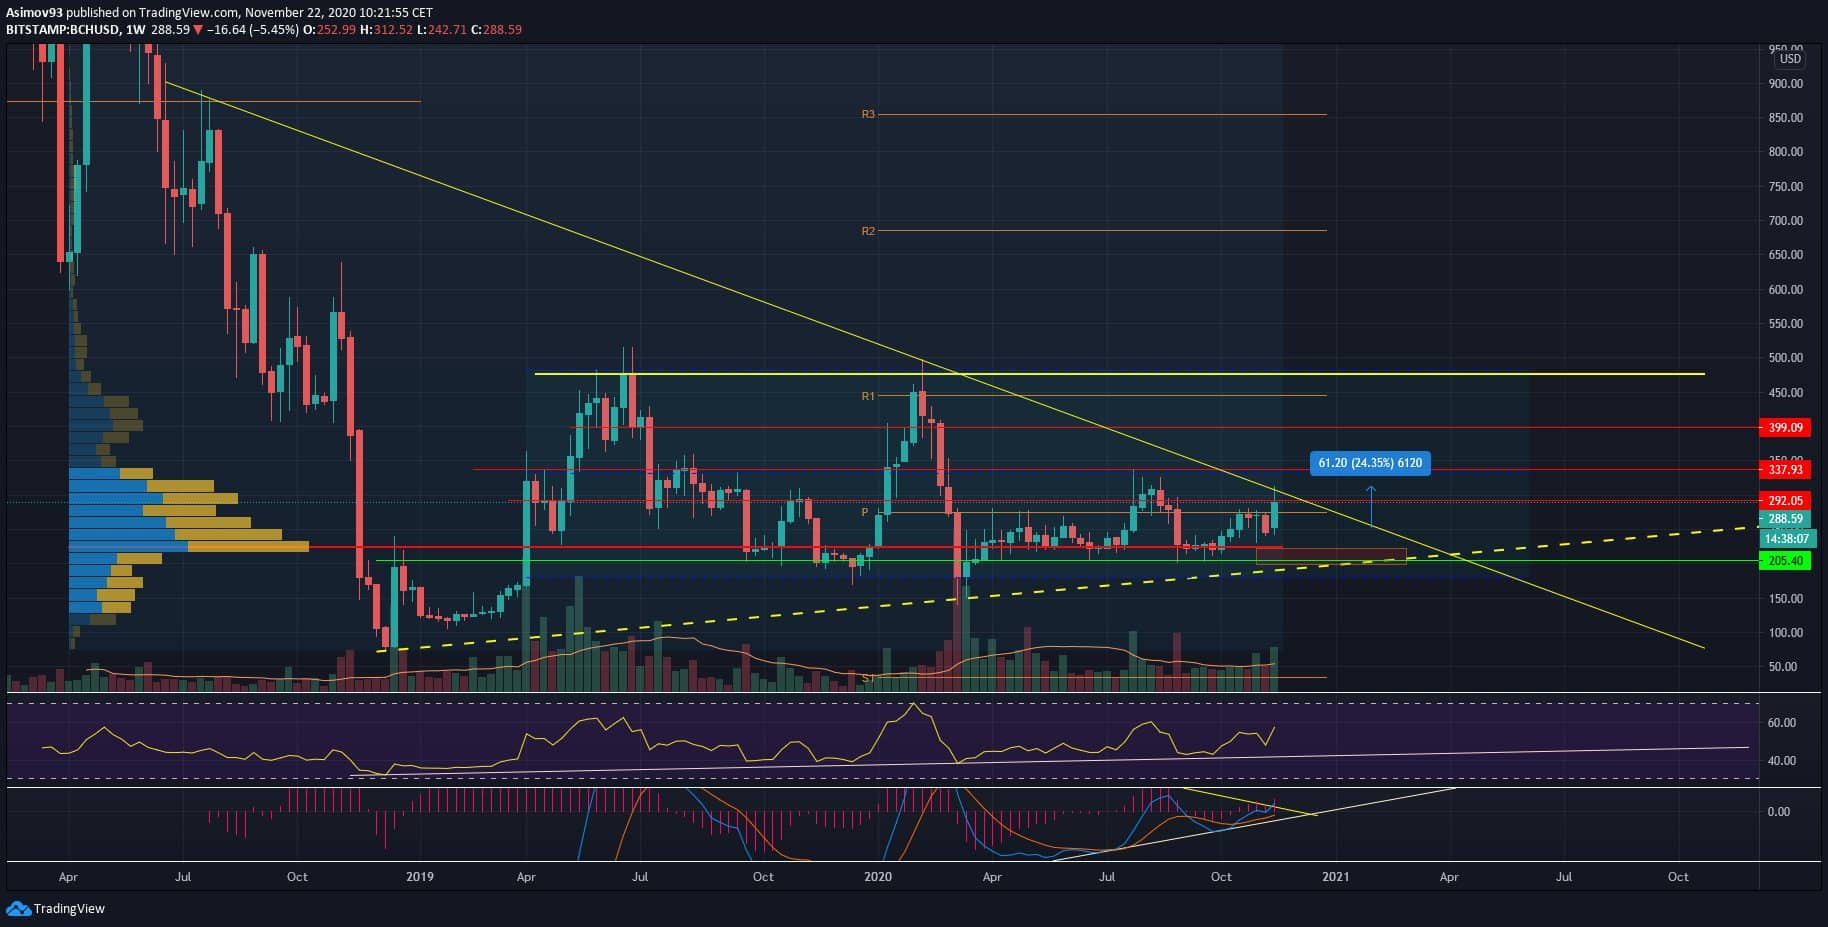Viewport: 1828px width, 927px height.
Task: Click the green 205.40 price label
Action: point(1785,561)
